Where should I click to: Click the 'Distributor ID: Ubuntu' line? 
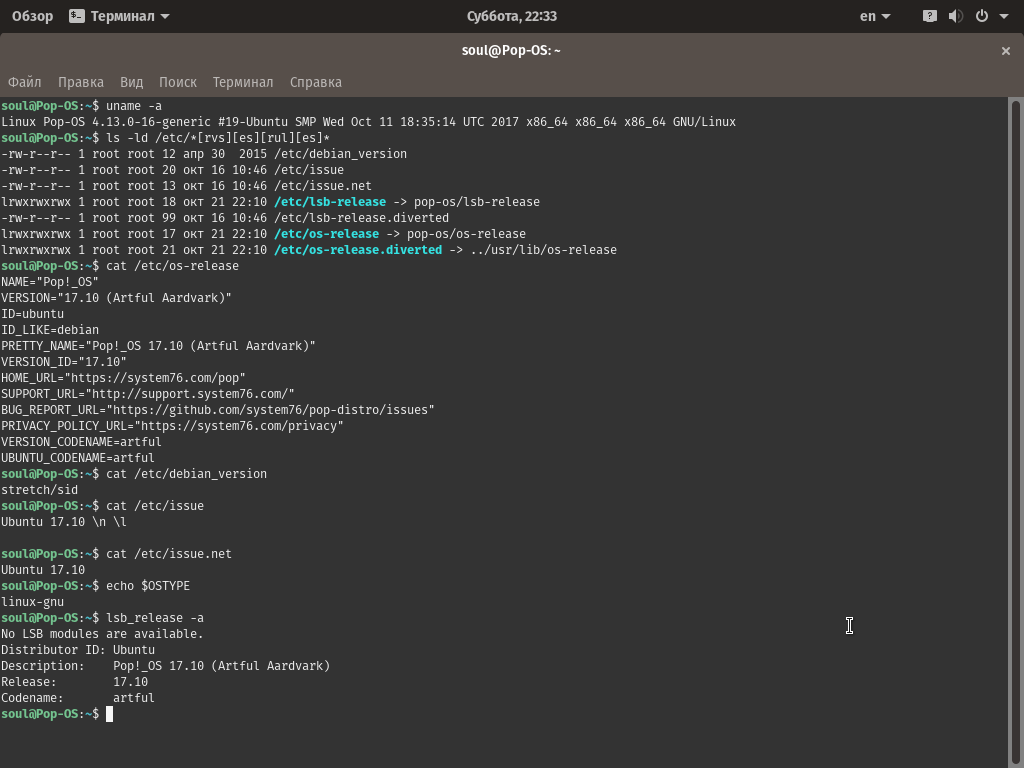pyautogui.click(x=78, y=650)
